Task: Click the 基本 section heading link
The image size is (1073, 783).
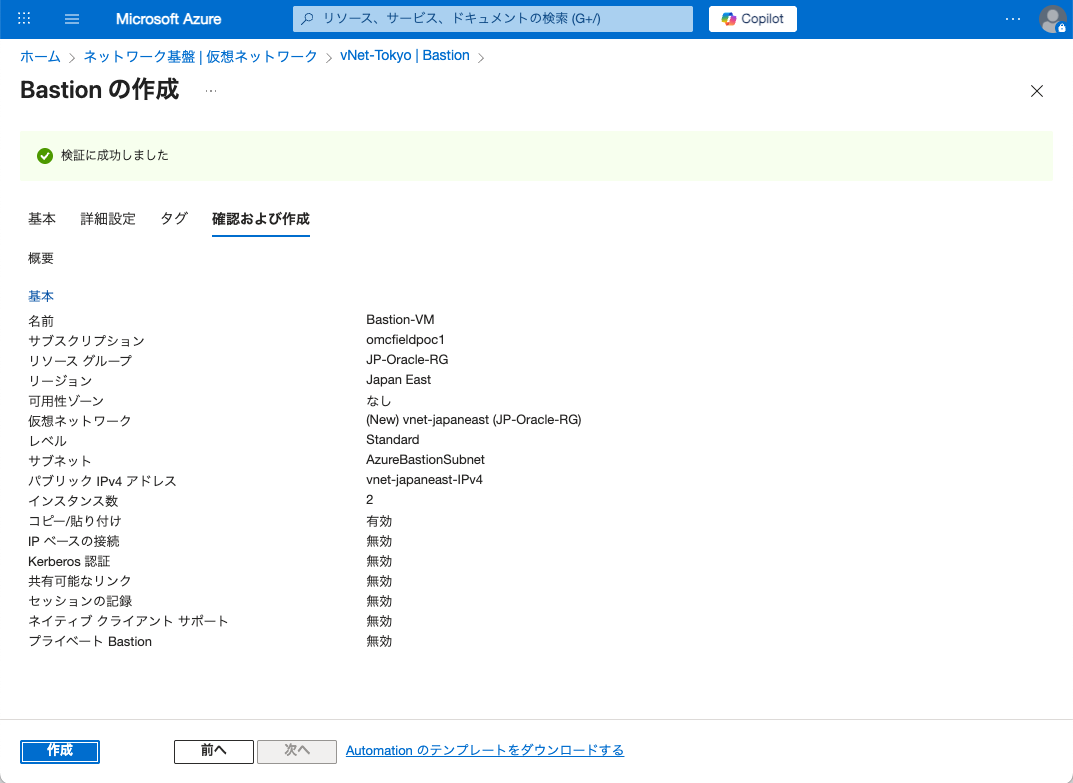Action: pos(41,296)
